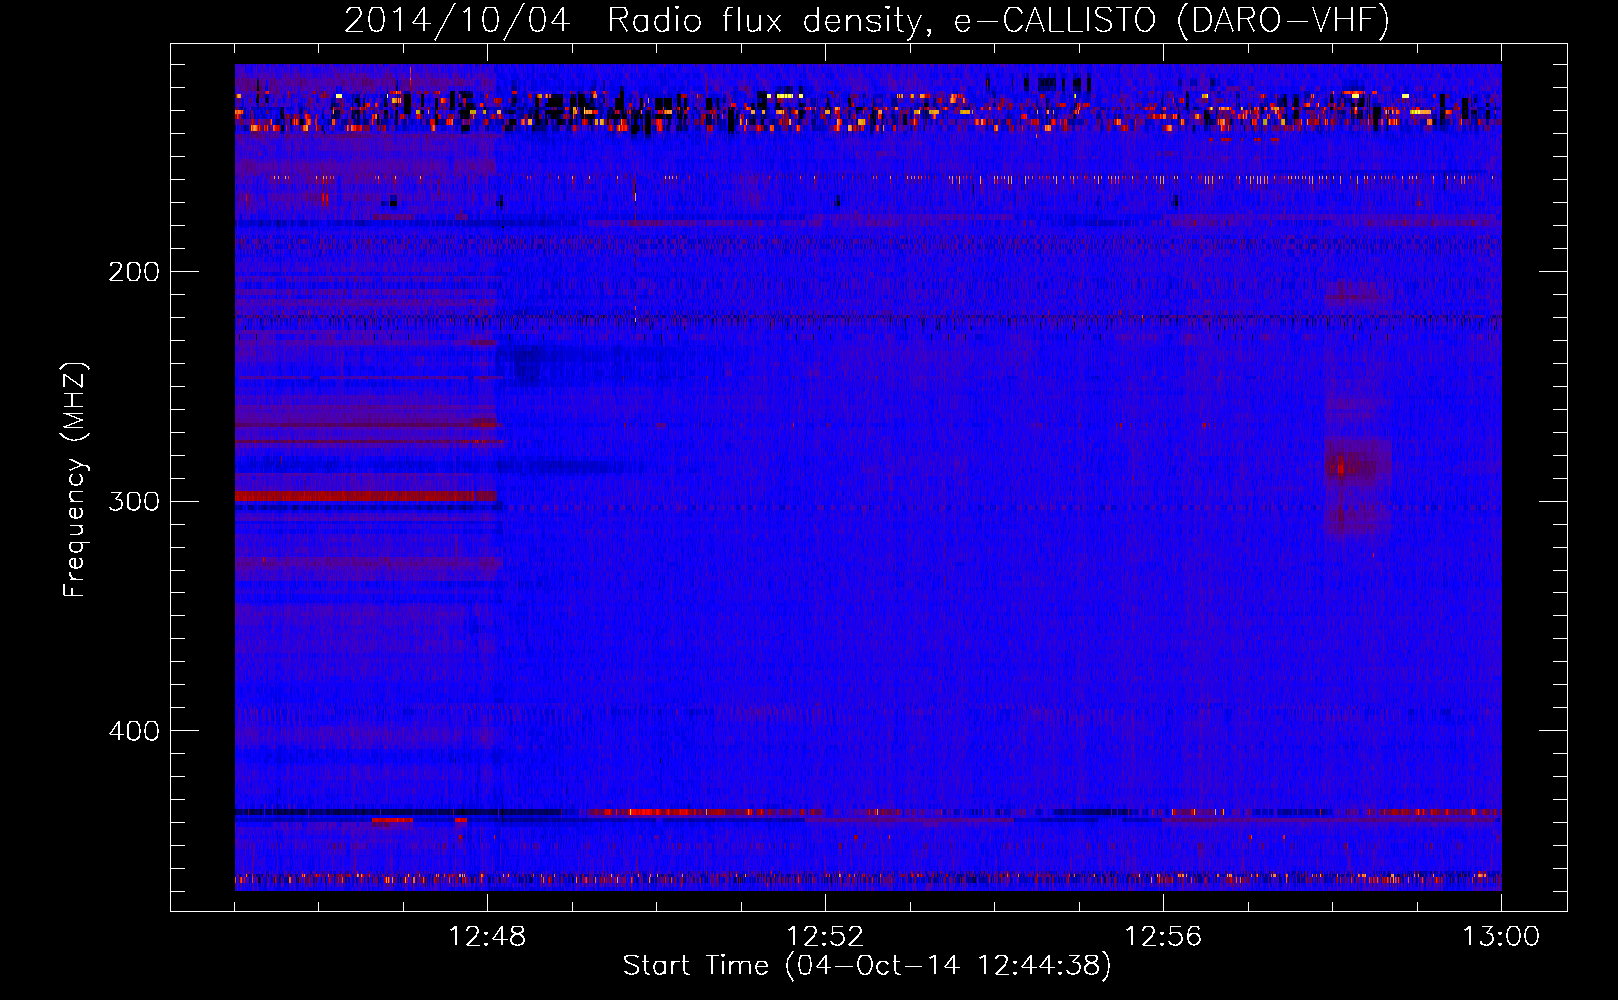1618x1000 pixels.
Task: Click the 12:52 time axis label
Action: click(825, 937)
